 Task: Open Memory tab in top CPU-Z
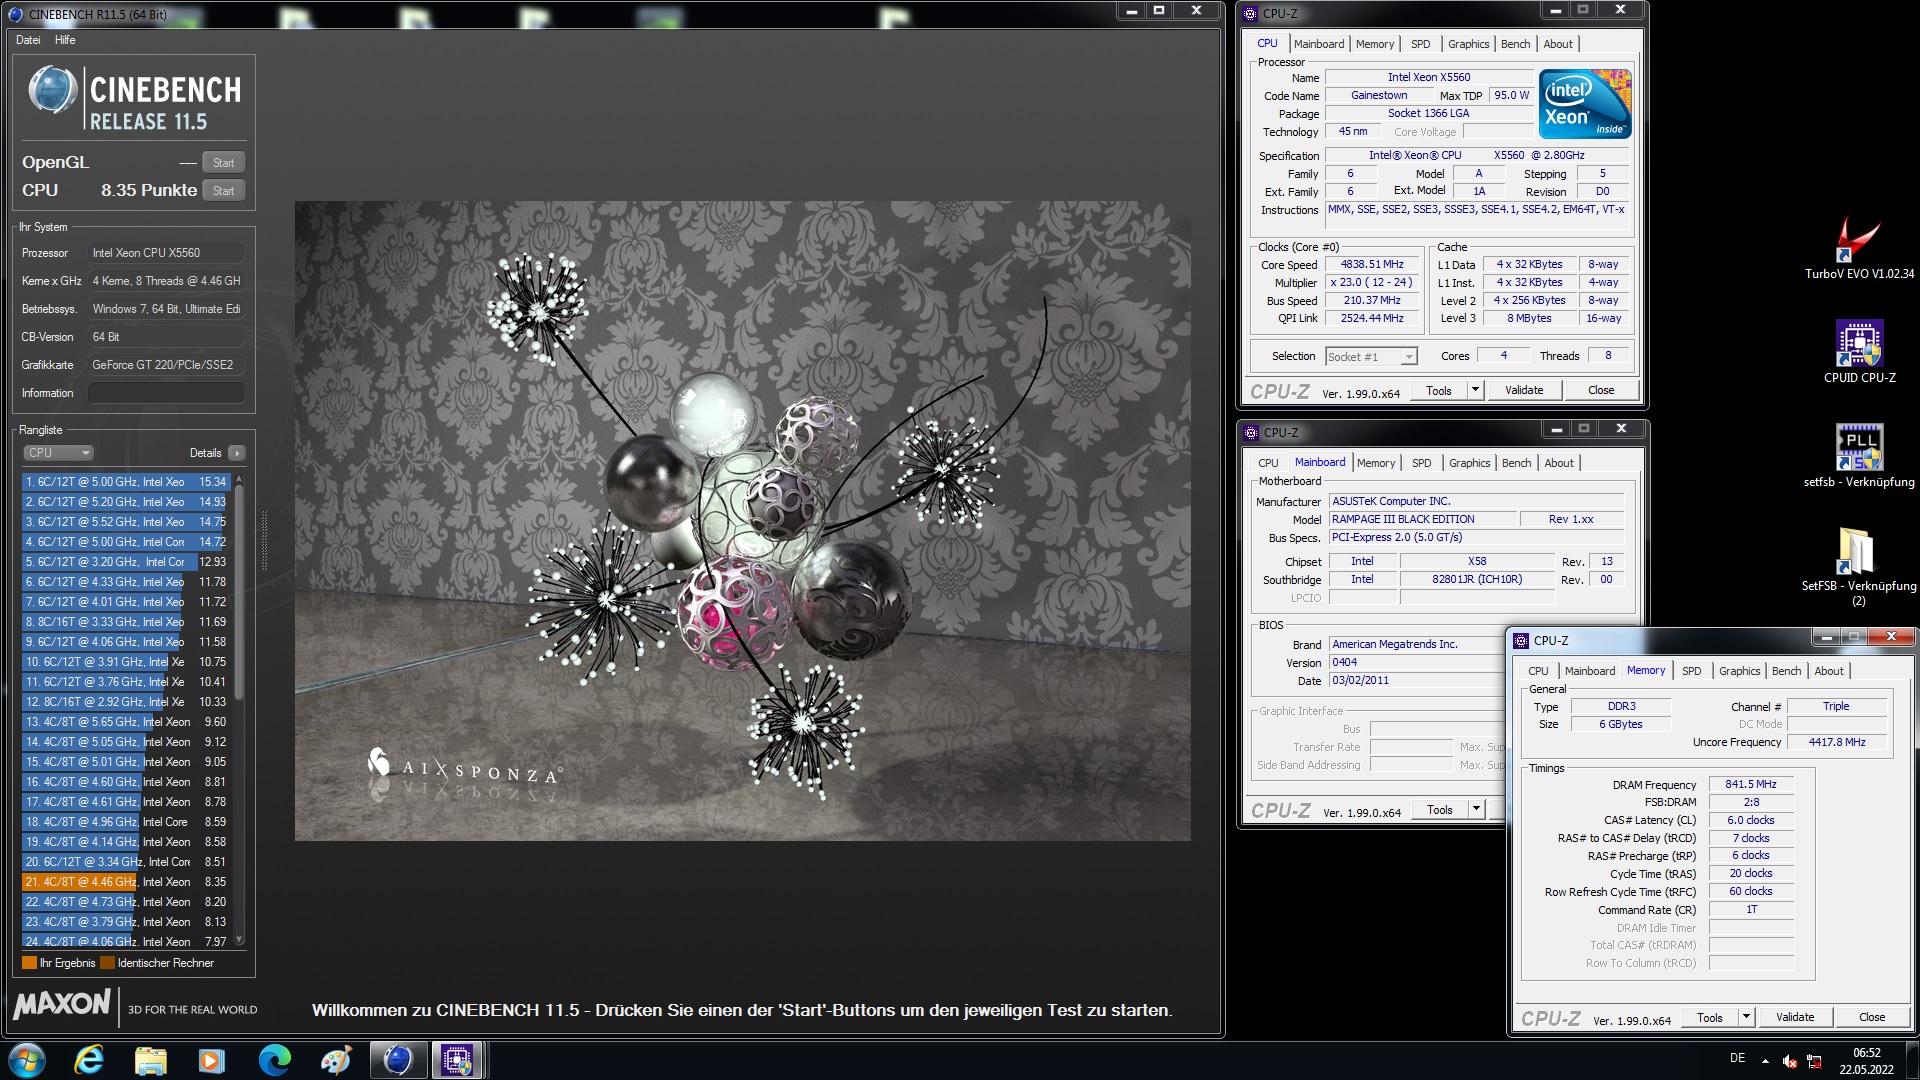point(1375,44)
